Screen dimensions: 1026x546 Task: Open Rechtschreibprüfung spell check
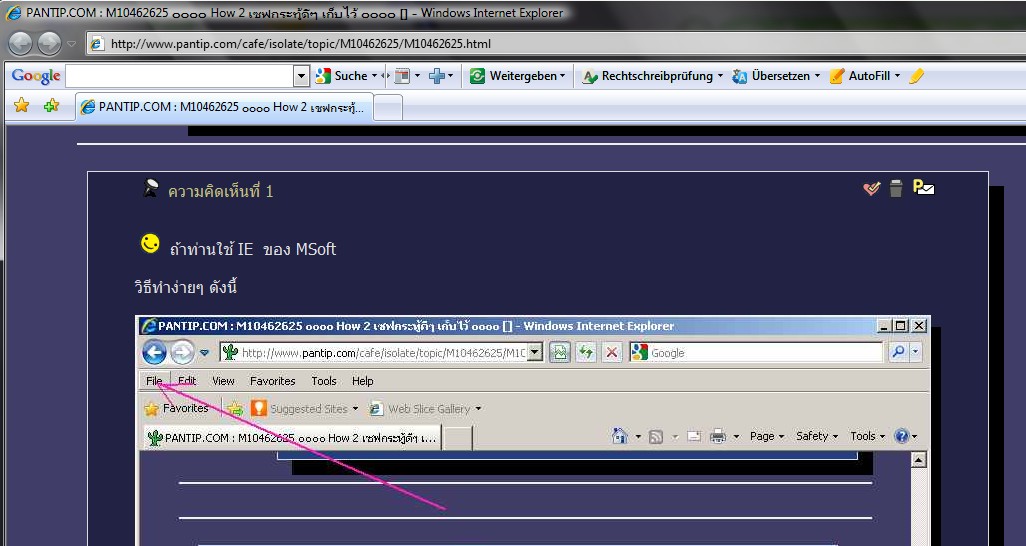click(652, 76)
